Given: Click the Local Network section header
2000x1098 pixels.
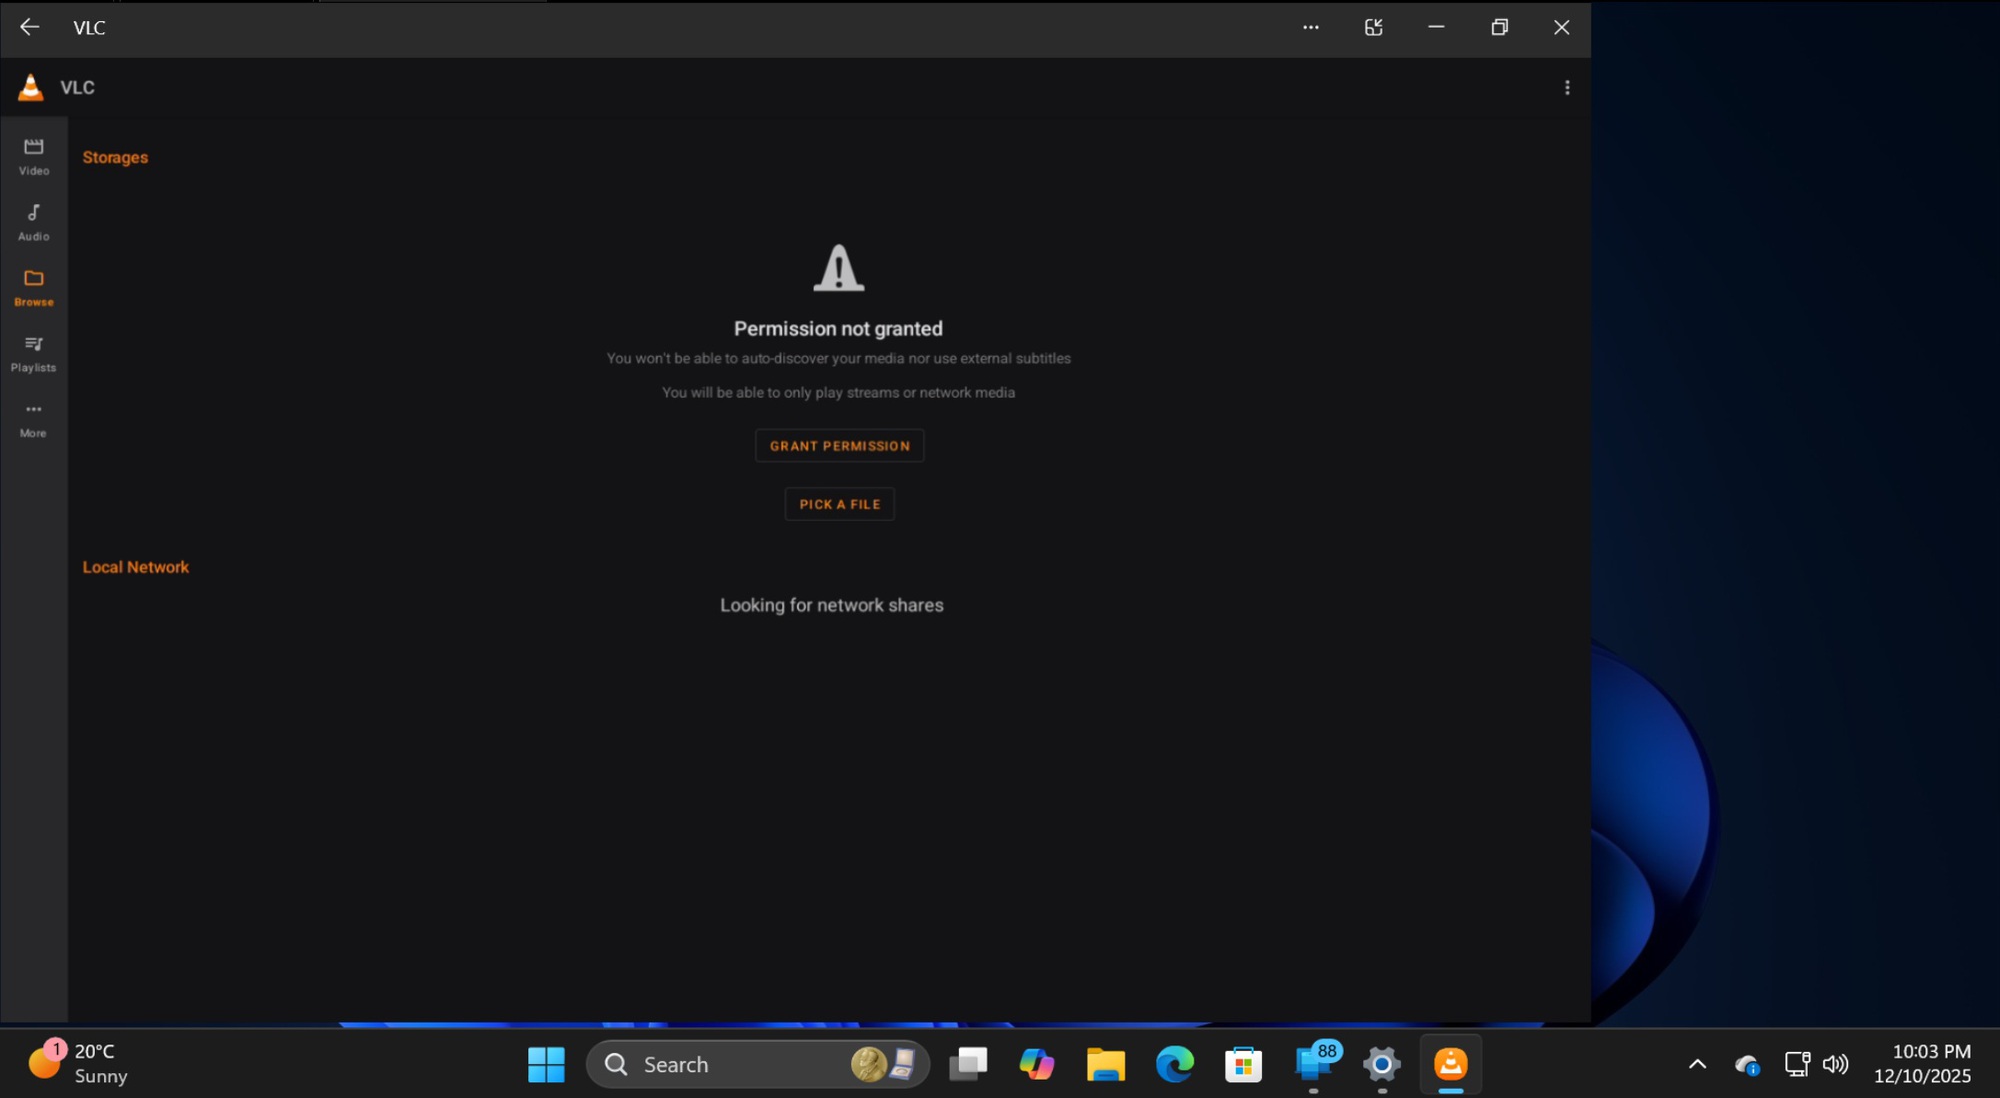Looking at the screenshot, I should 135,567.
